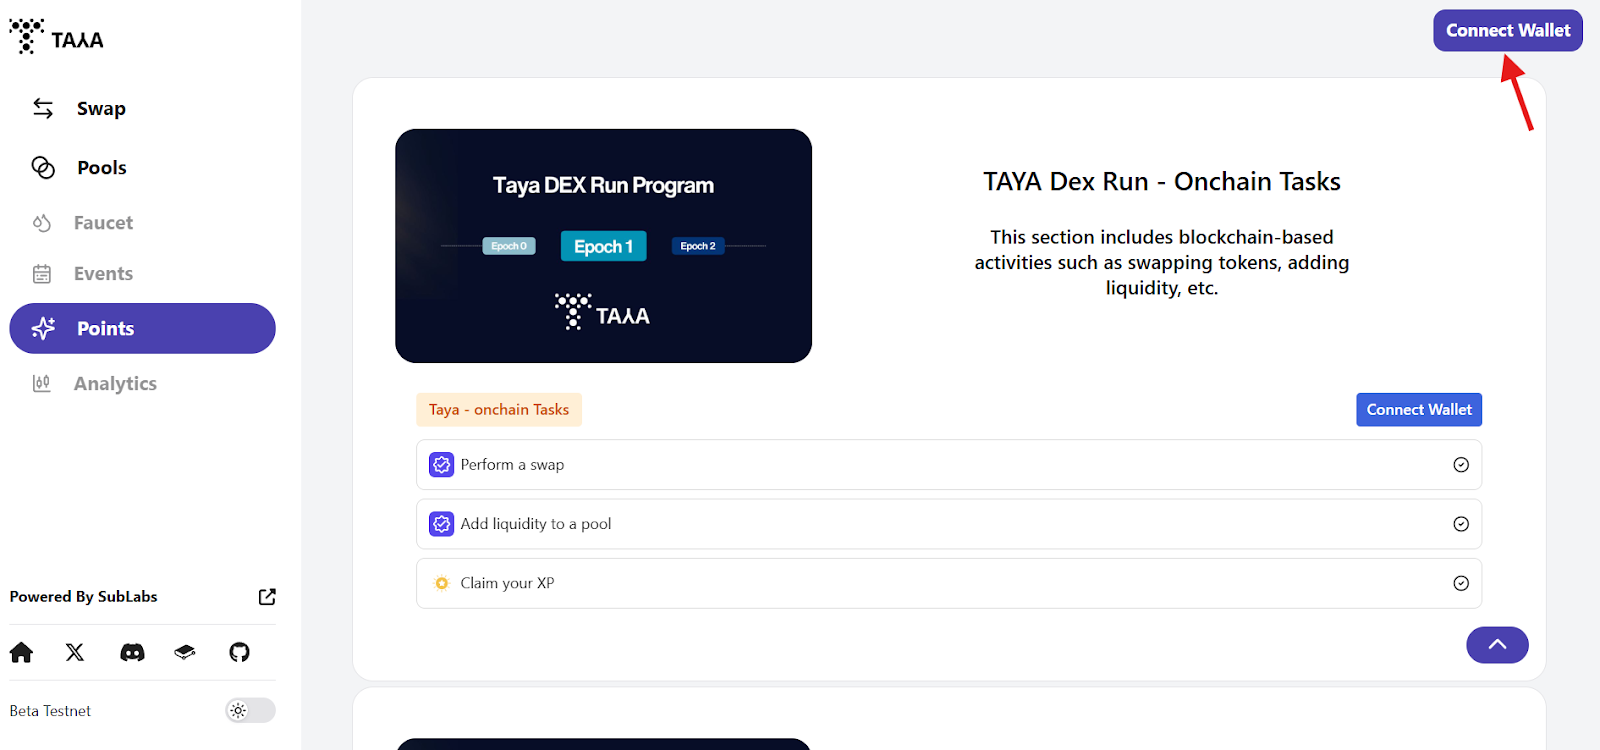Go to the Pools section

coord(102,168)
